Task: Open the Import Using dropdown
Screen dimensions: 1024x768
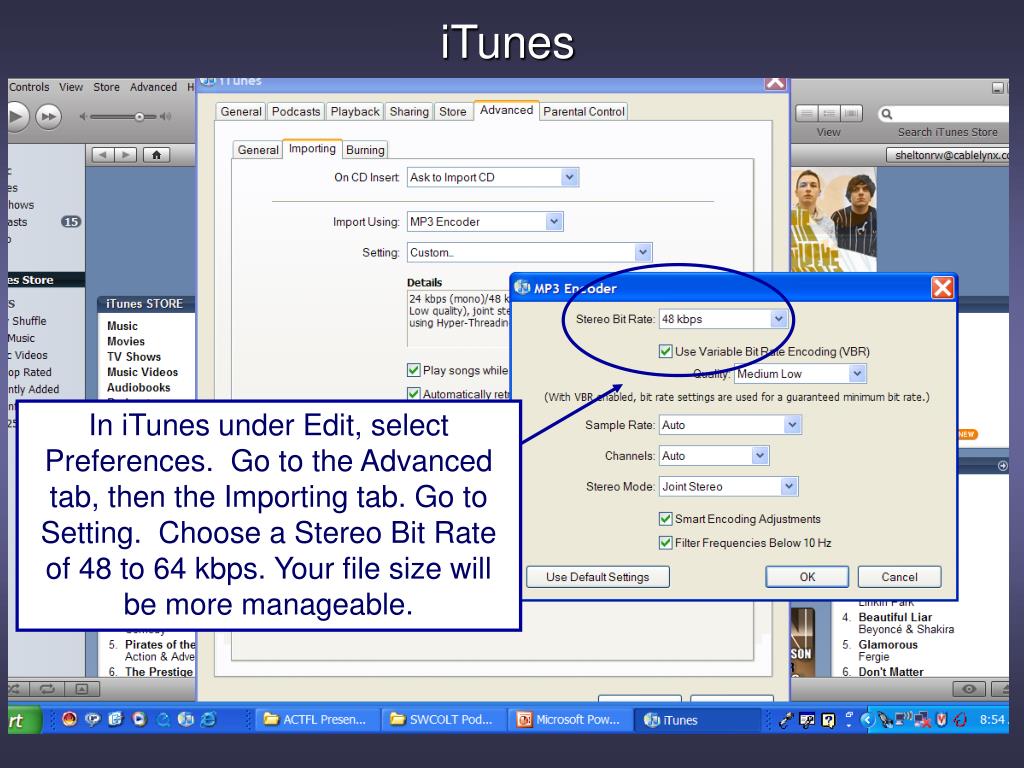Action: coord(485,222)
